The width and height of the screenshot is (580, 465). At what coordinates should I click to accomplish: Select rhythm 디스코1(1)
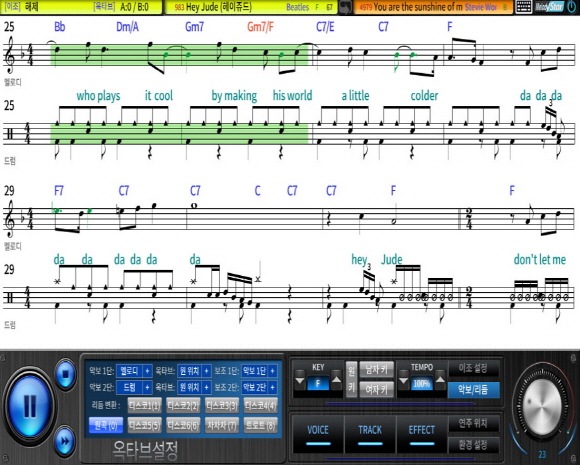[145, 406]
